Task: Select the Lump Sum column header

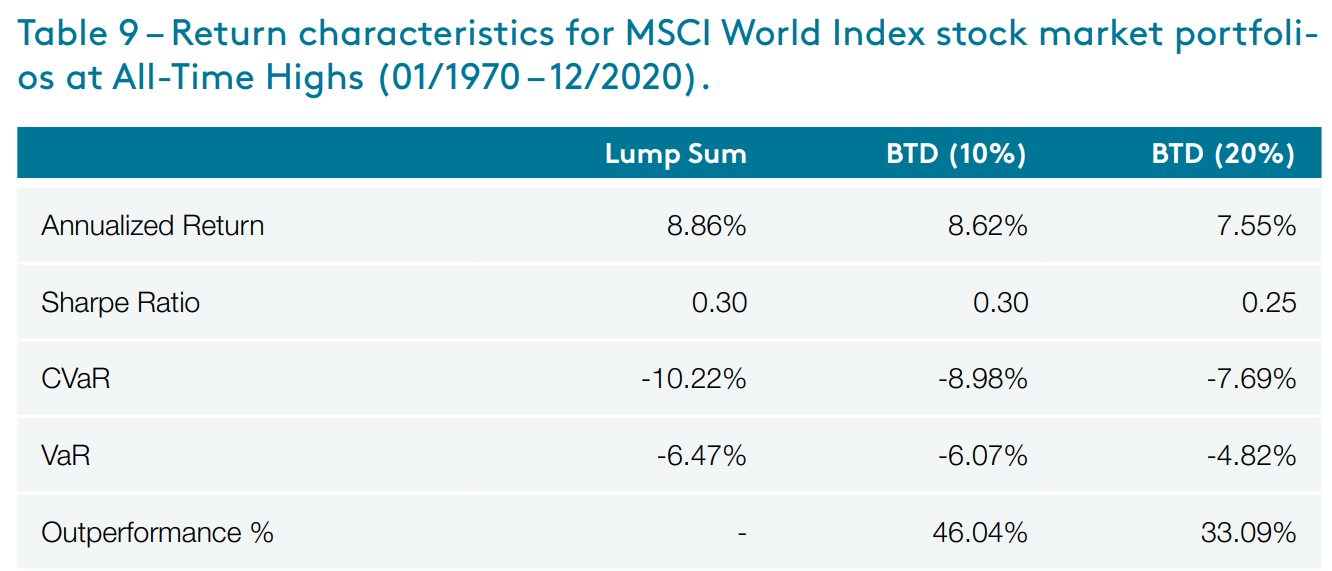Action: [675, 154]
